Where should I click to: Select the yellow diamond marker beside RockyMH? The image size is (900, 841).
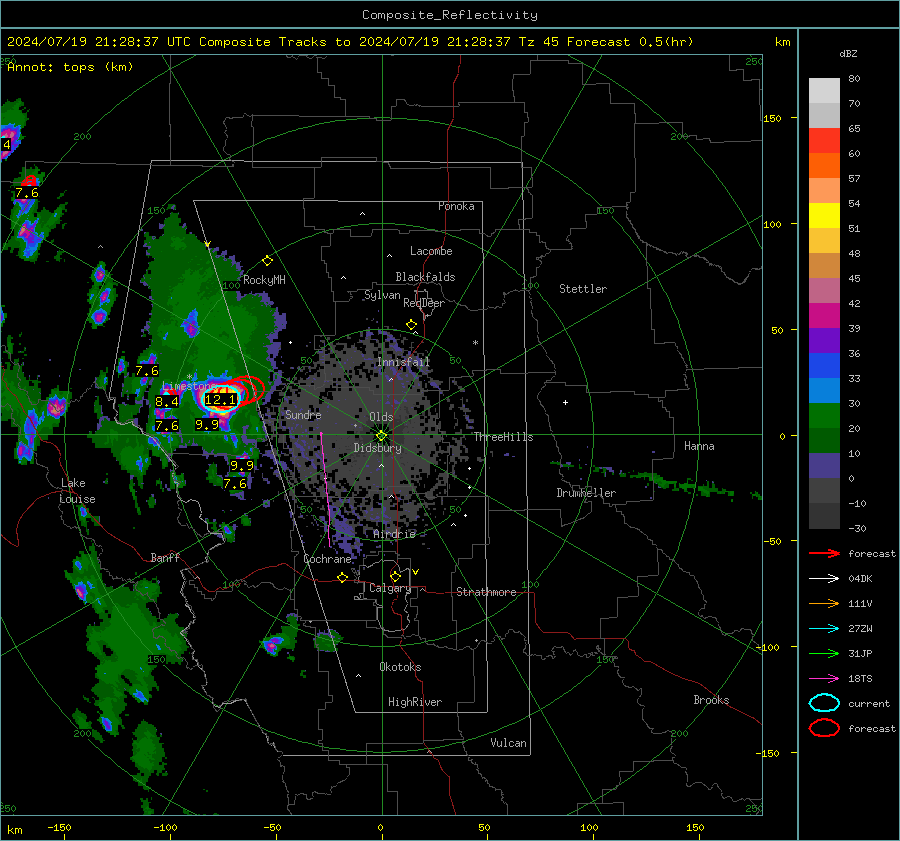click(x=267, y=261)
